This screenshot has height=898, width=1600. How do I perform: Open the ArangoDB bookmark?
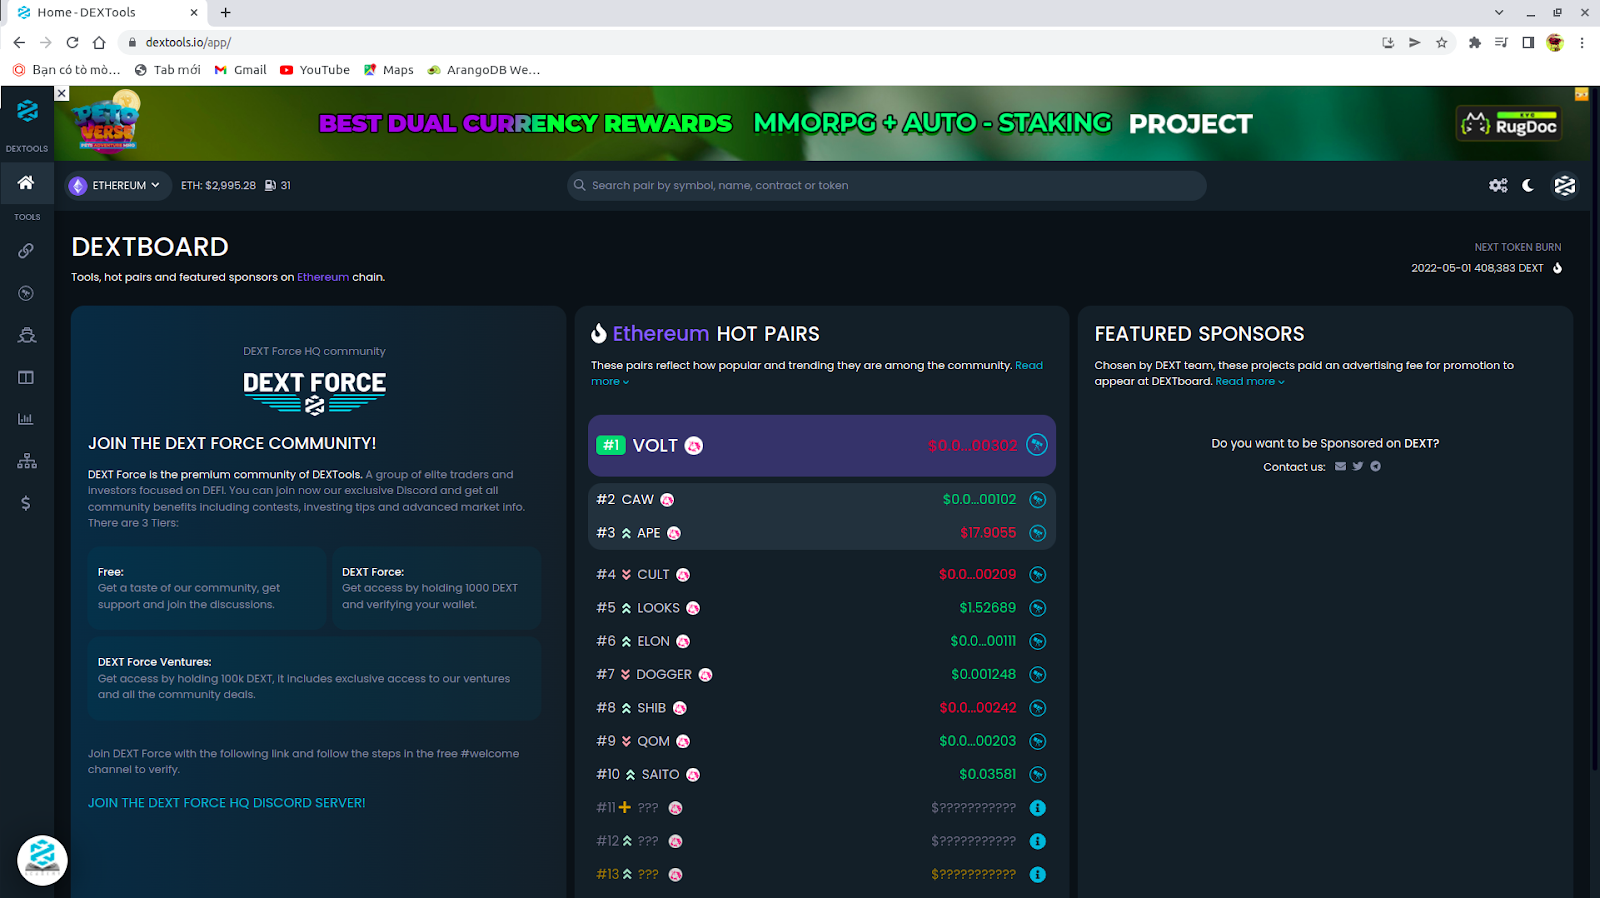484,70
